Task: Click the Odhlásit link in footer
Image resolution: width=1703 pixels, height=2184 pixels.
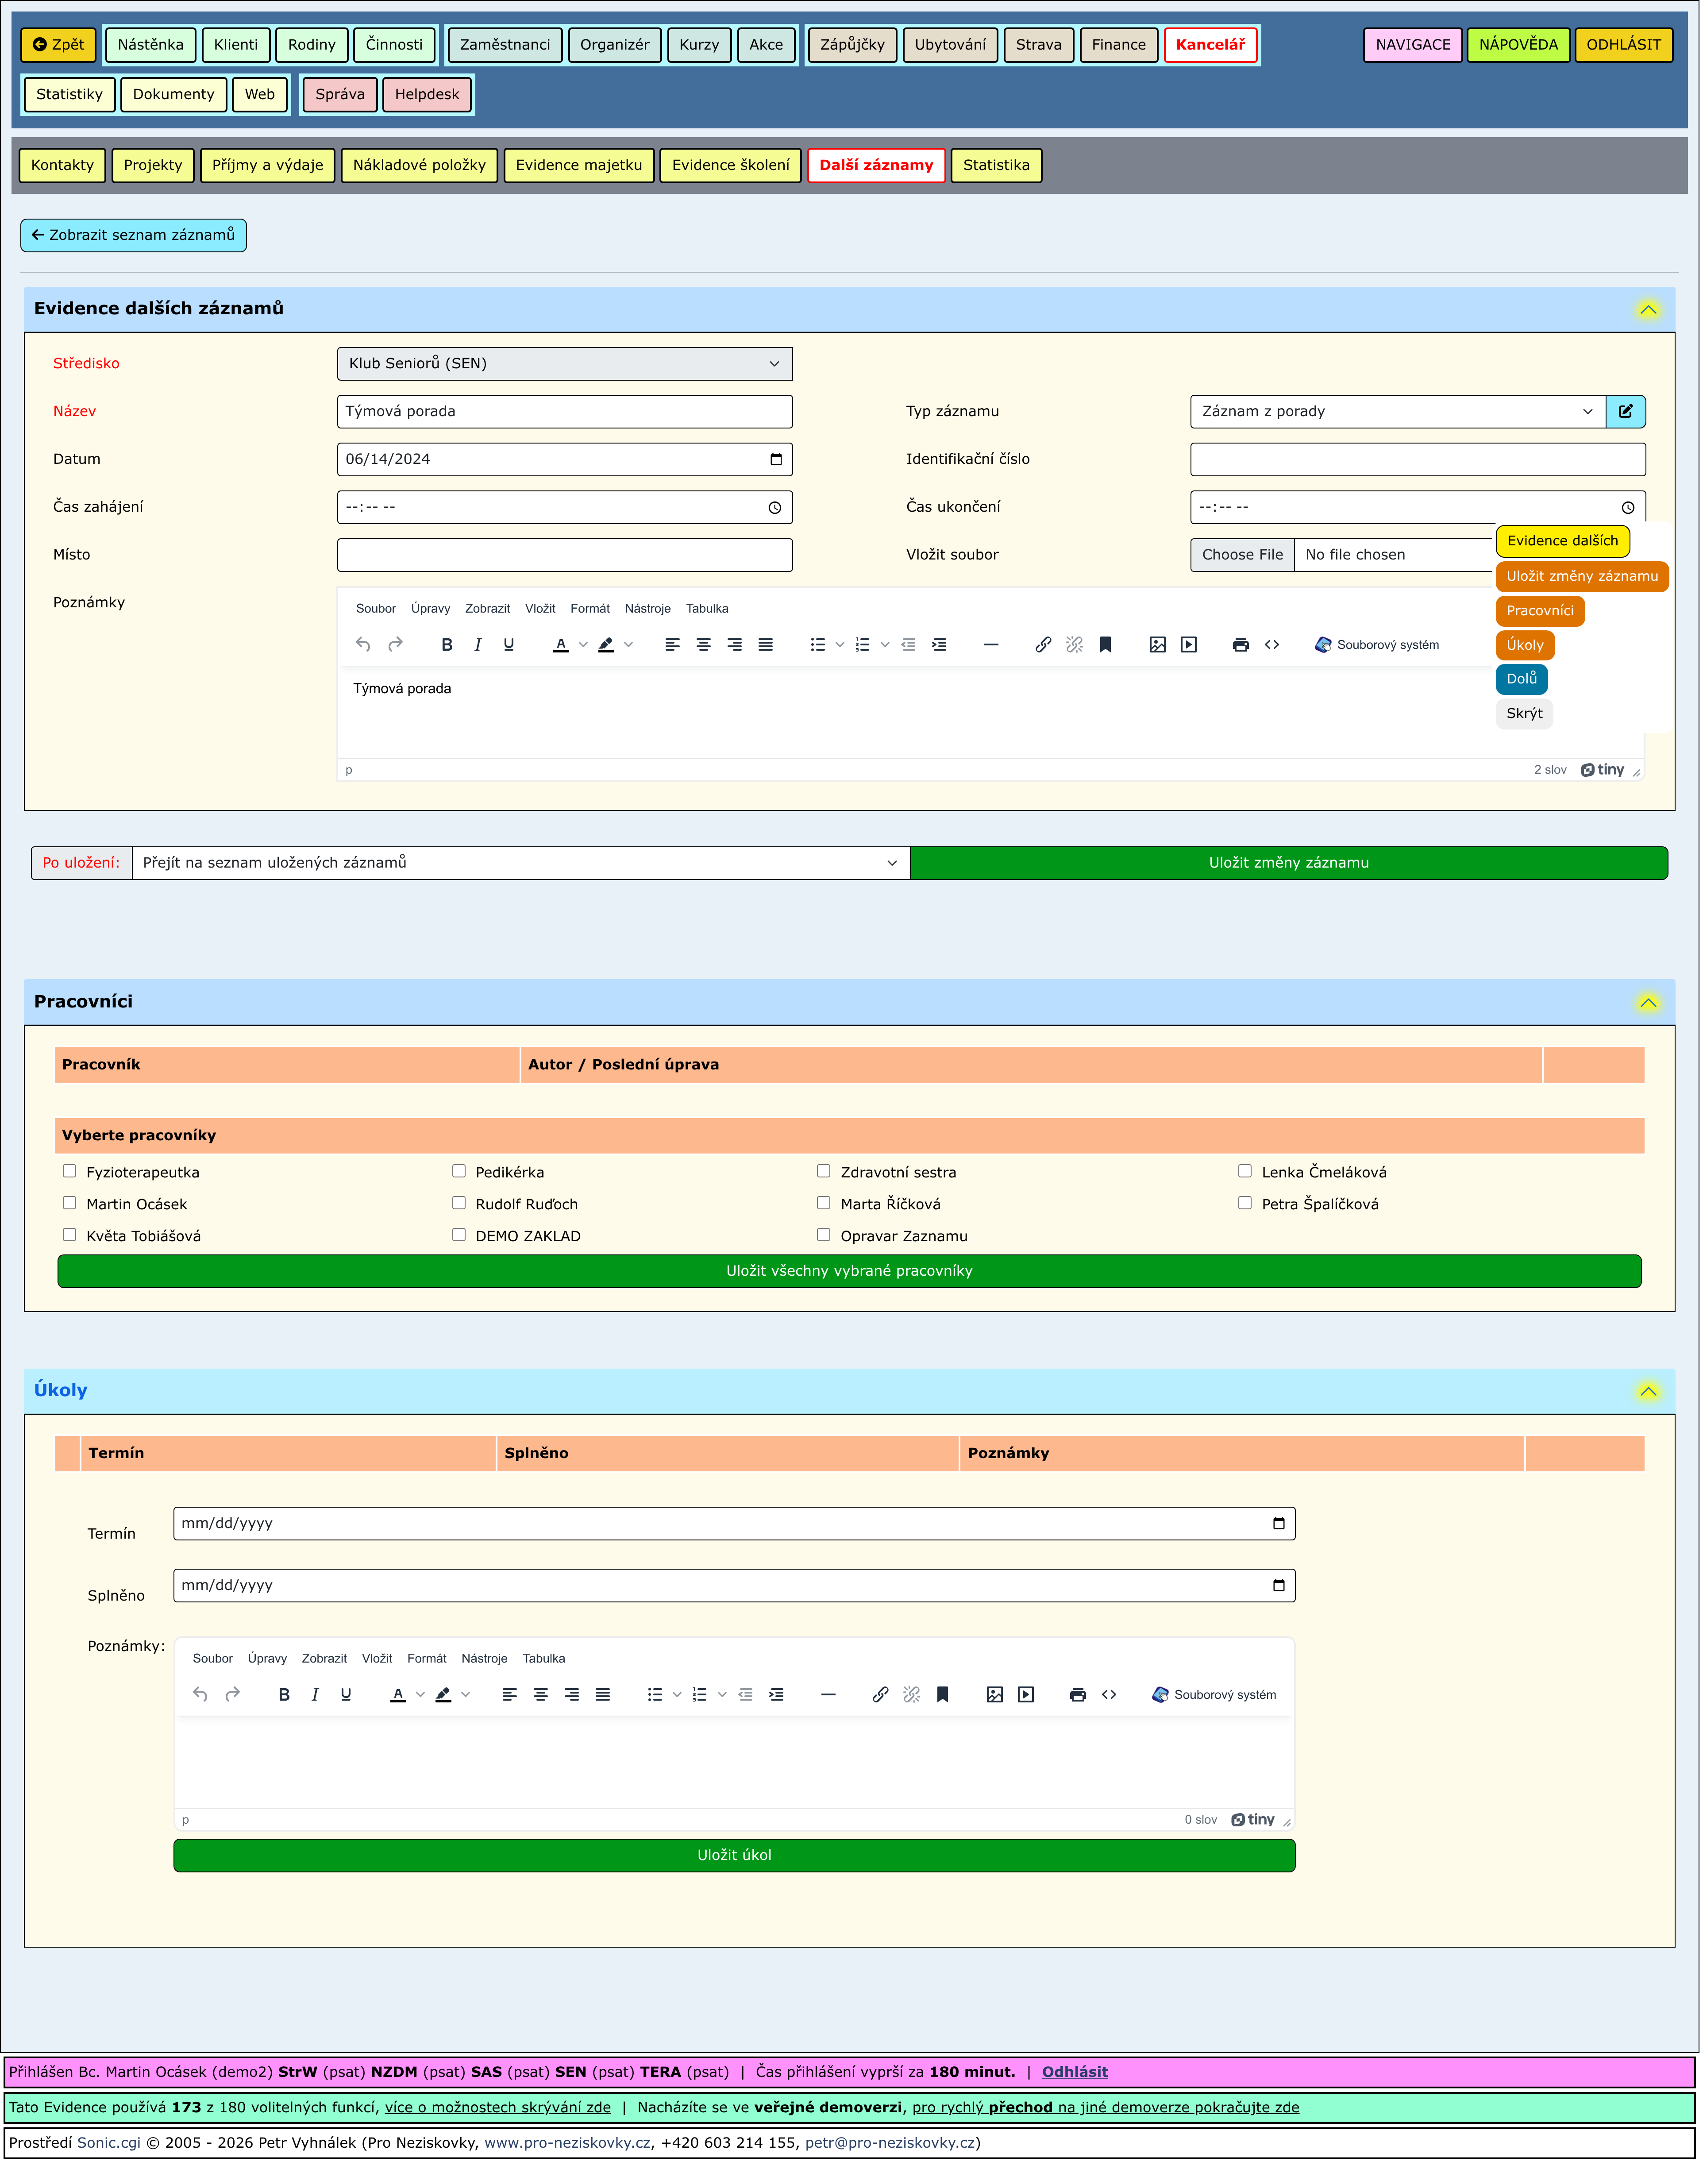Action: 1074,2072
